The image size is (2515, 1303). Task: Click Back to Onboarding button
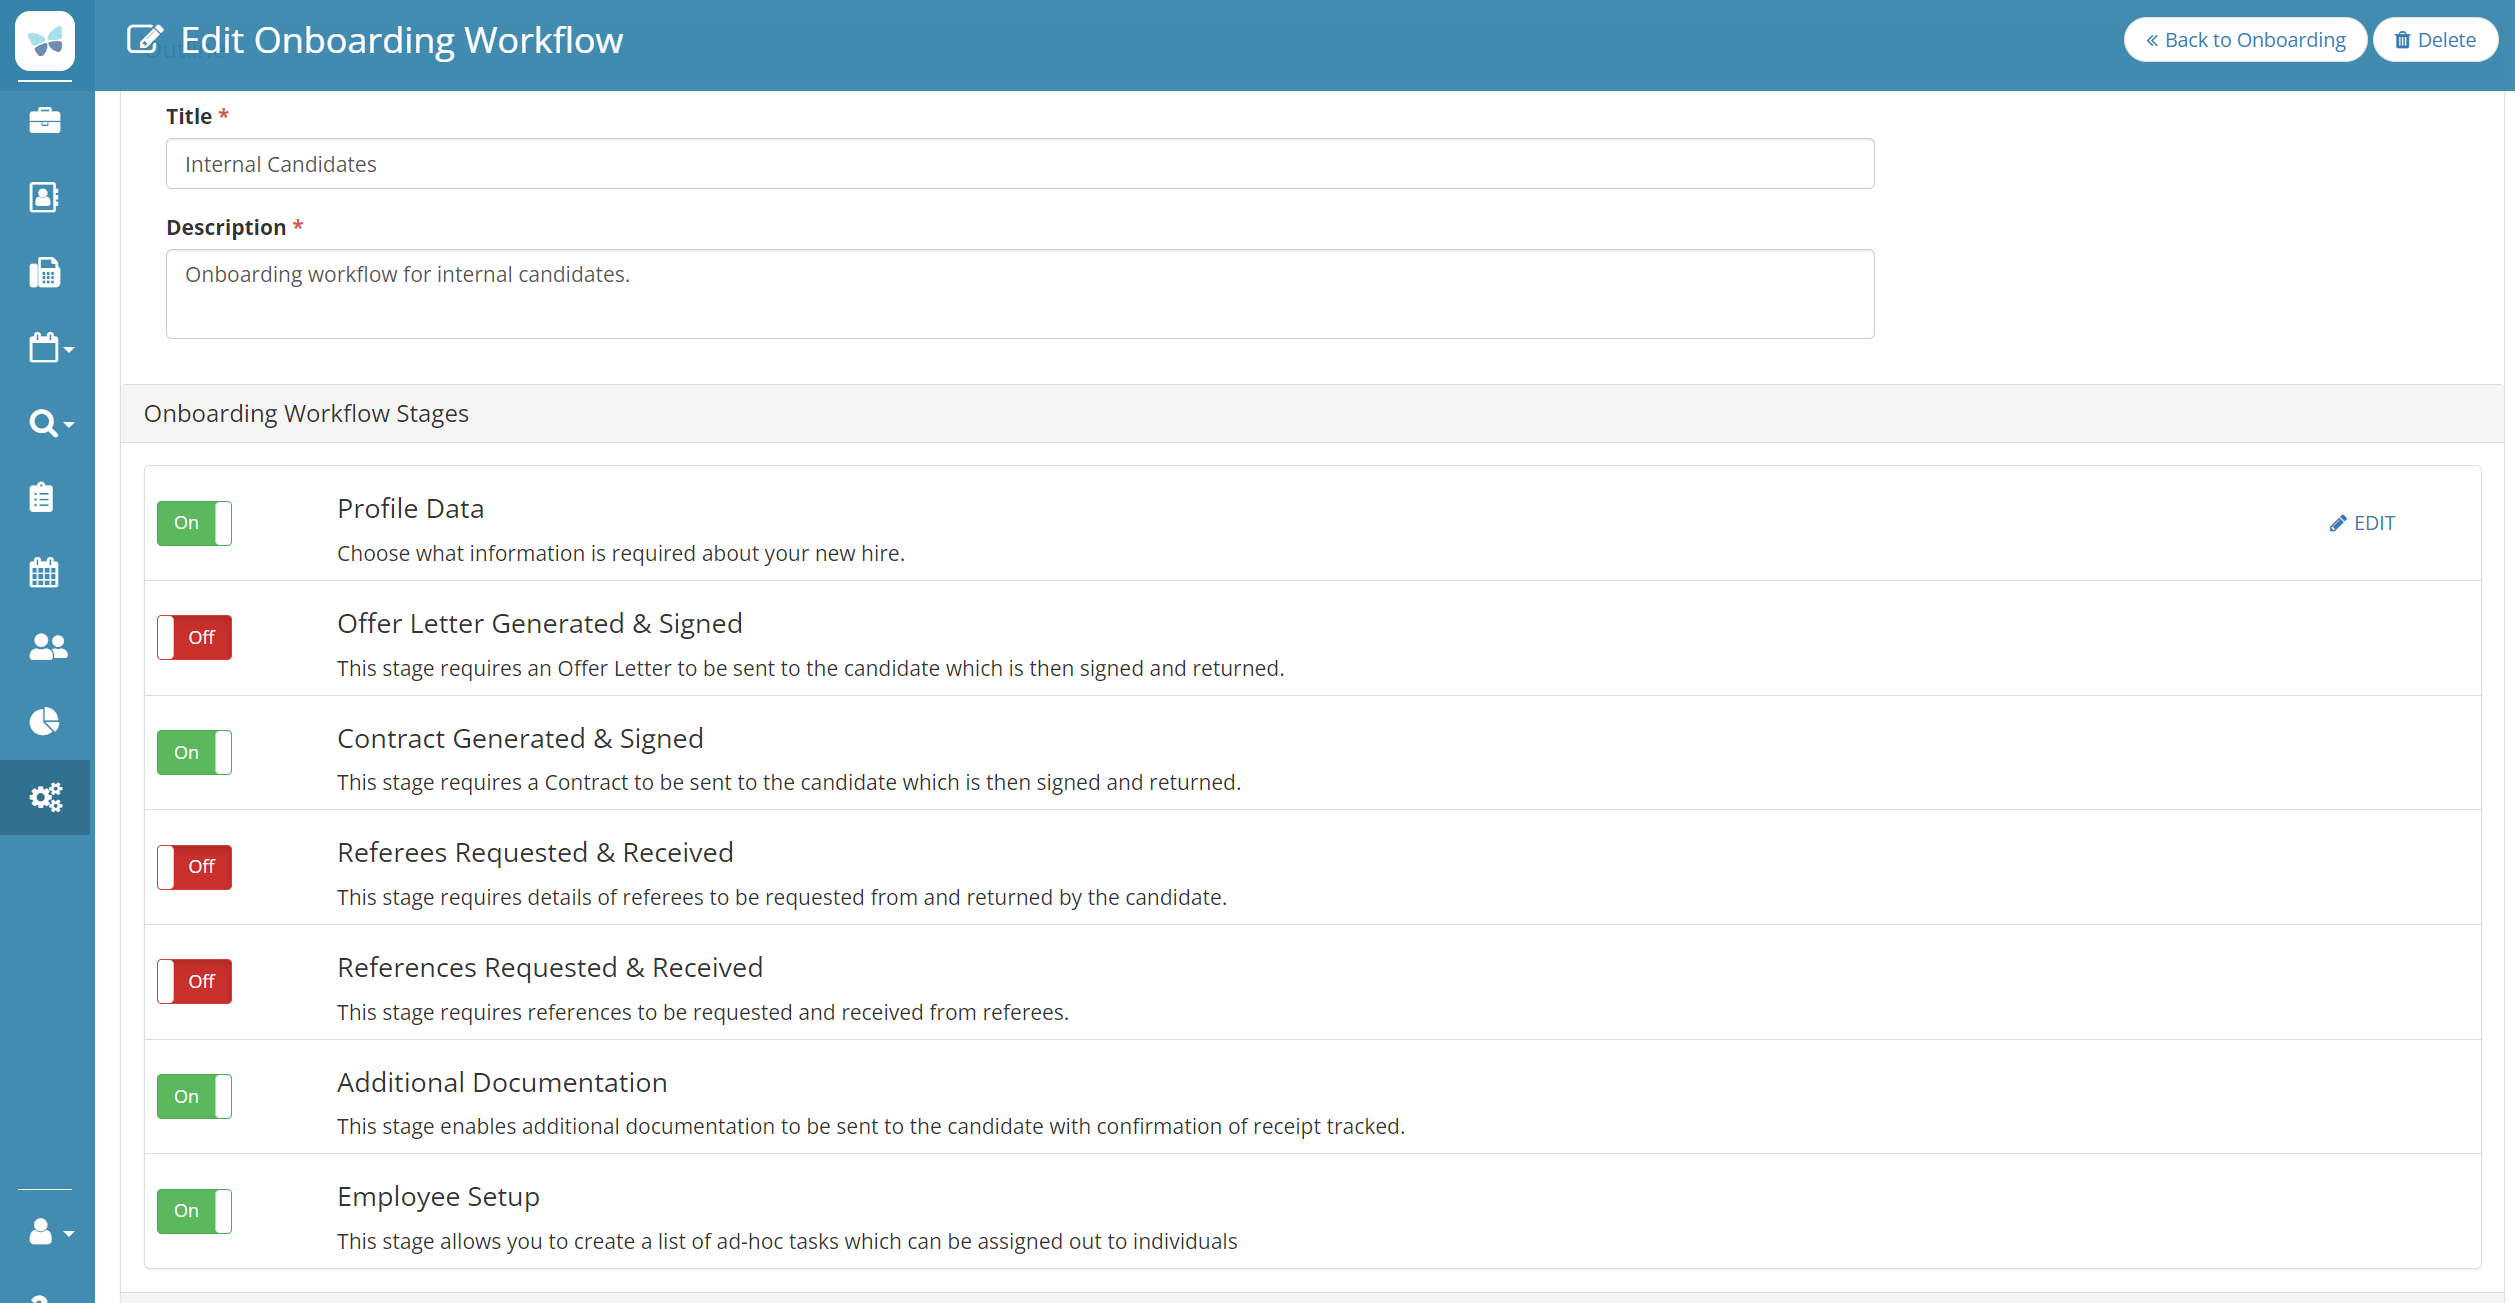point(2244,40)
